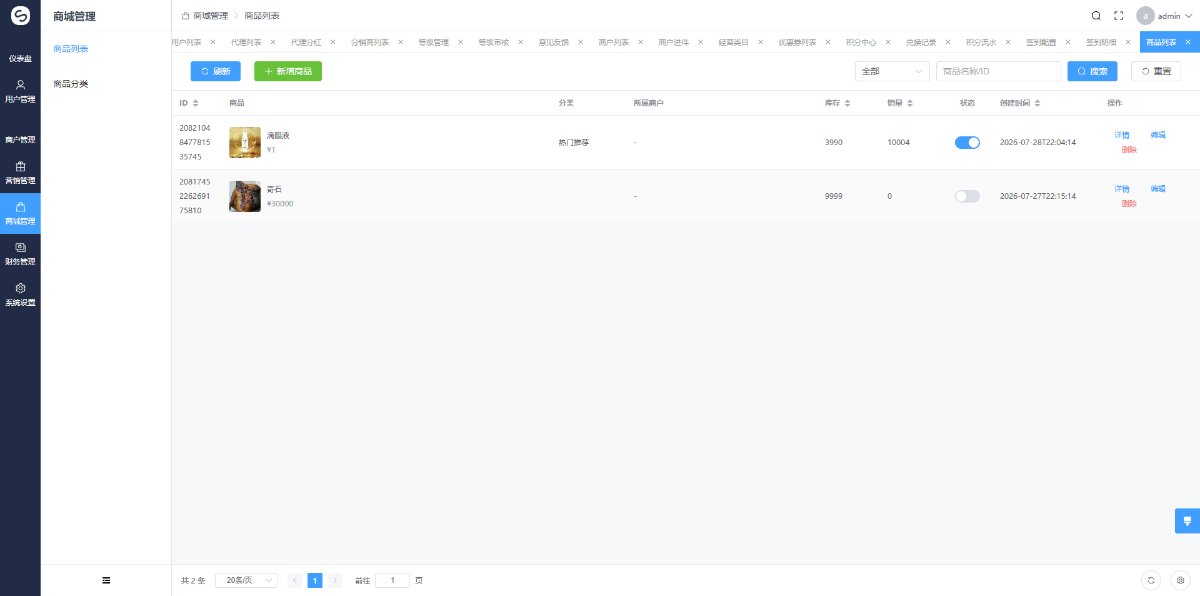Close the 优惠券列表 tab
The height and width of the screenshot is (596, 1200).
tap(827, 43)
